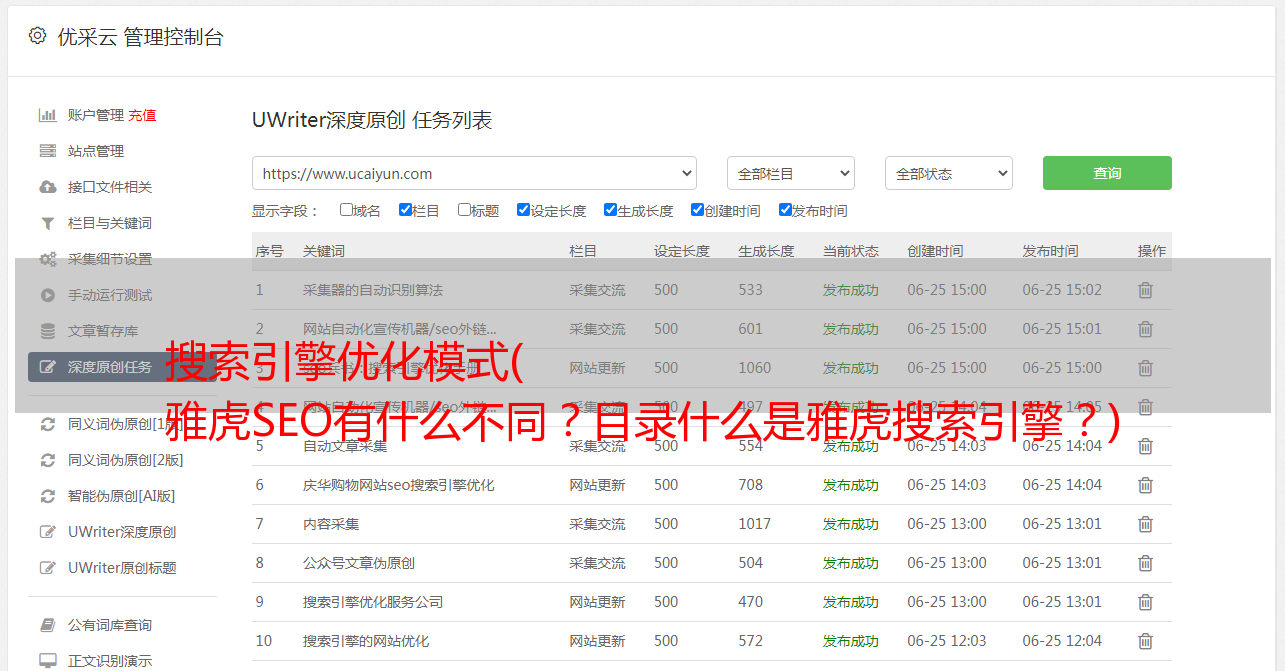The width and height of the screenshot is (1285, 671).
Task: Open 同义词伪原创[2版] menu item
Action: 125,460
